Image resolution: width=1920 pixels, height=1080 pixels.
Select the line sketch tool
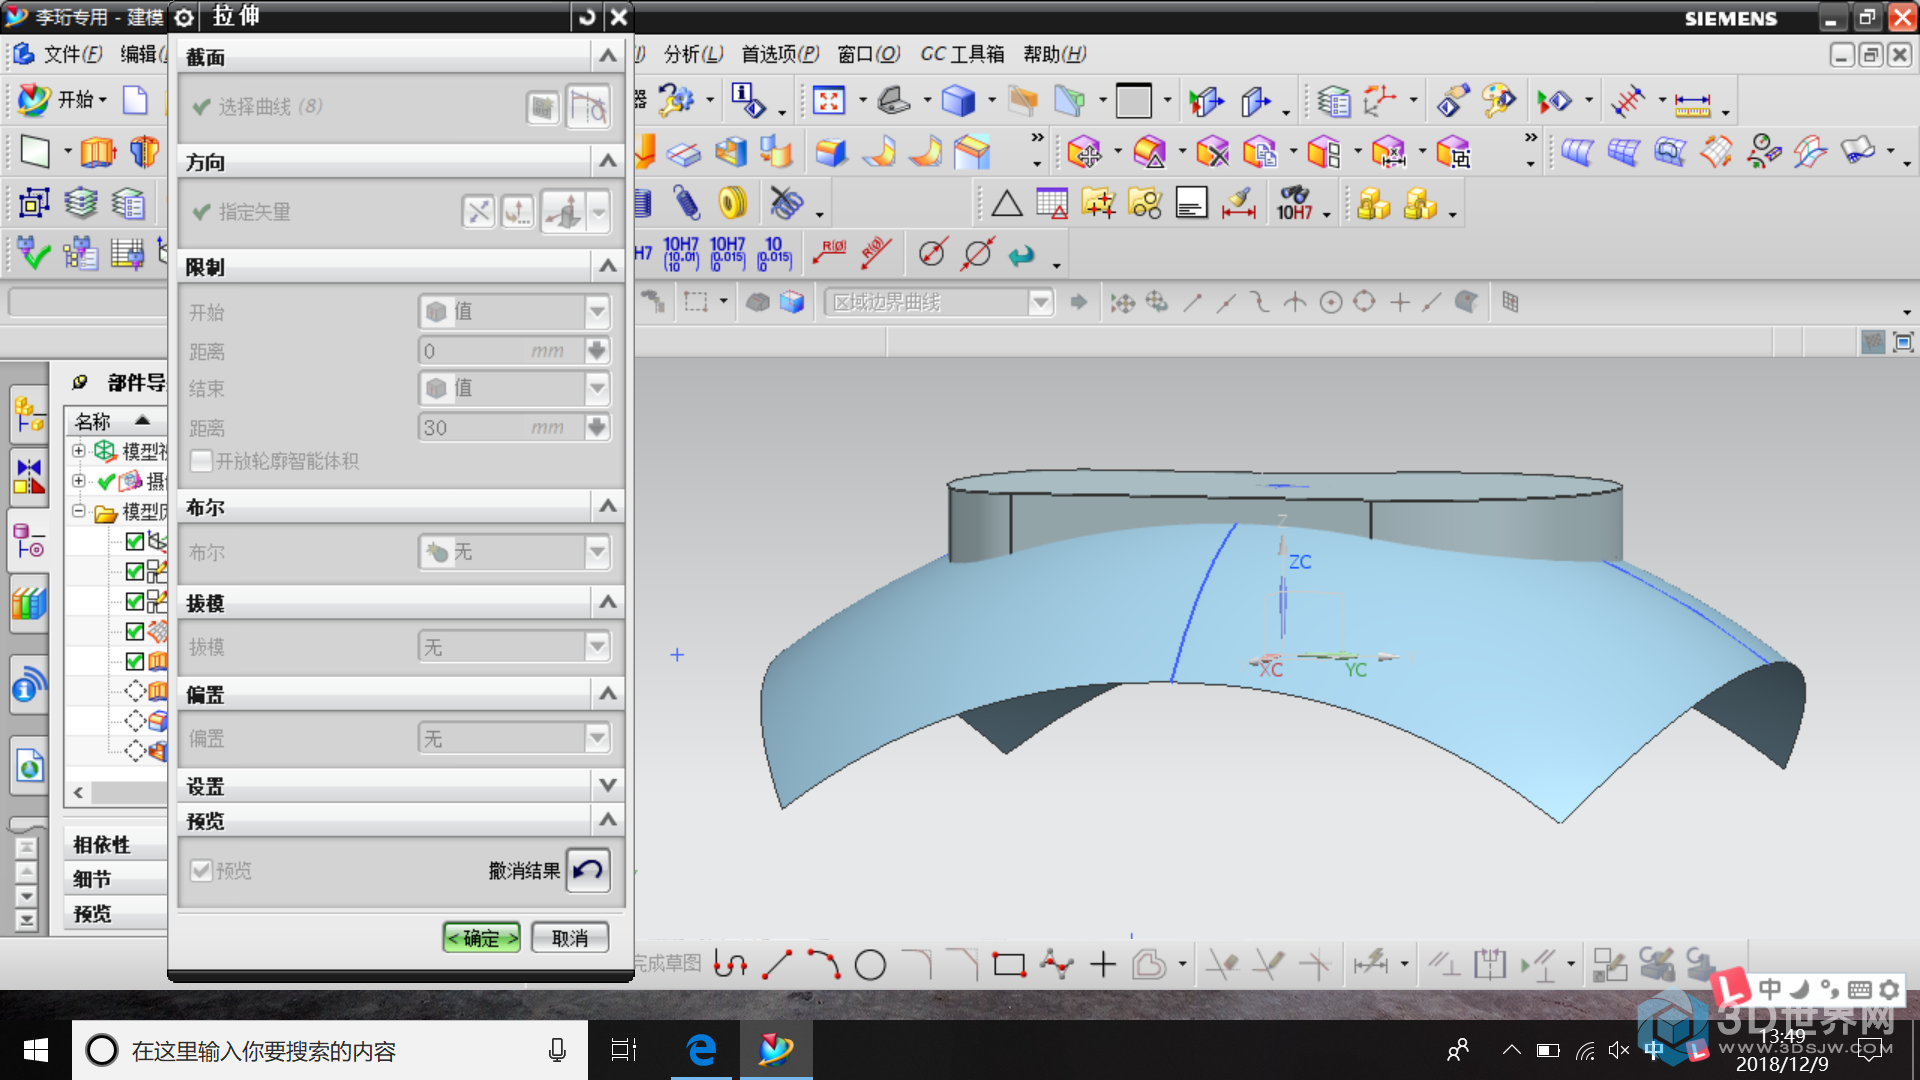777,965
